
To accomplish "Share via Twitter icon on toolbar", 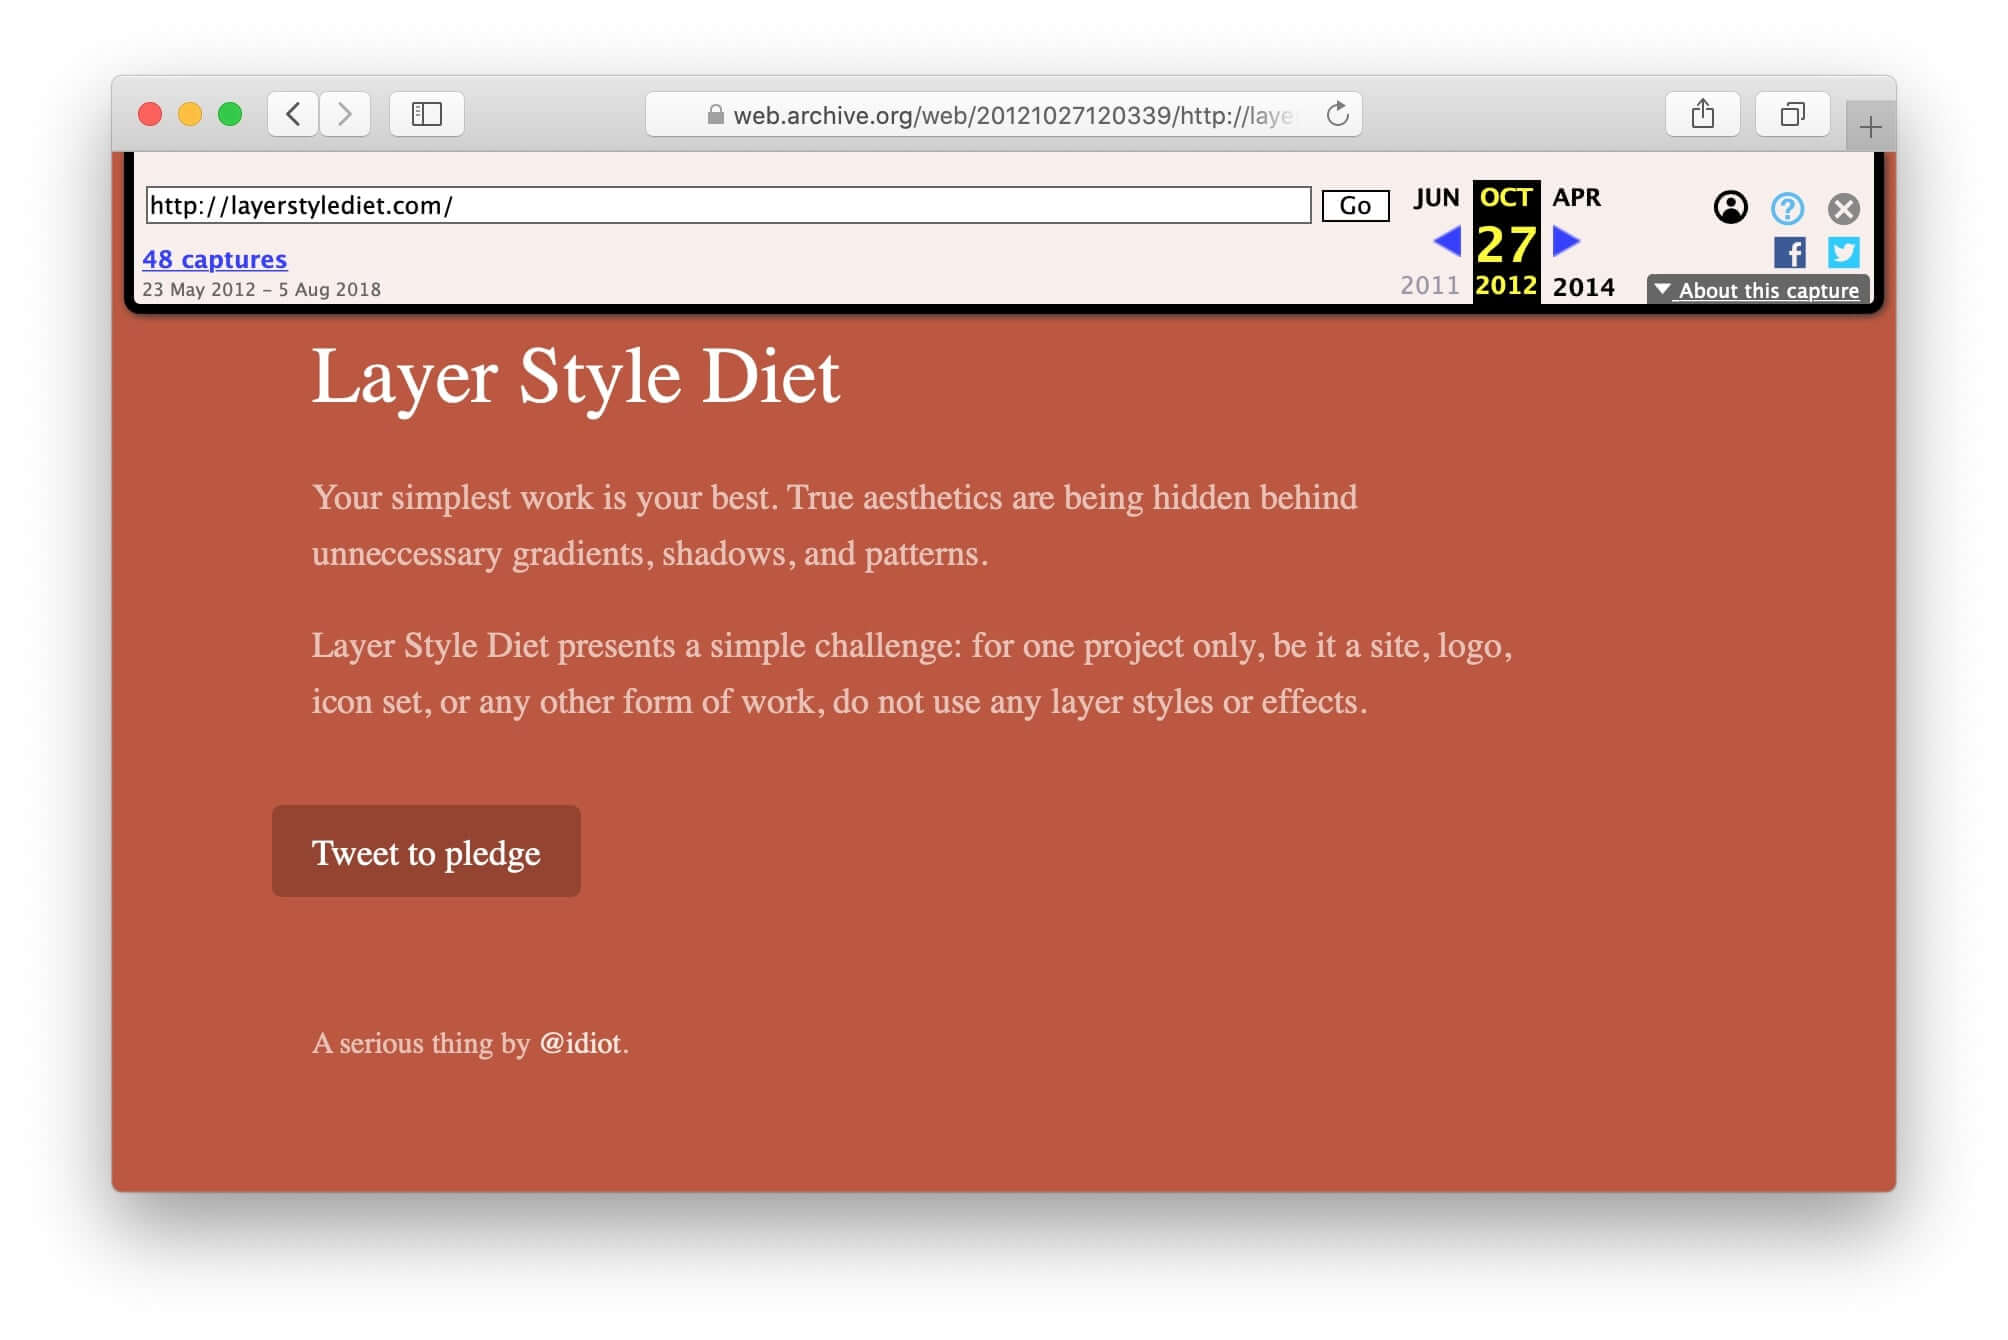I will 1842,251.
